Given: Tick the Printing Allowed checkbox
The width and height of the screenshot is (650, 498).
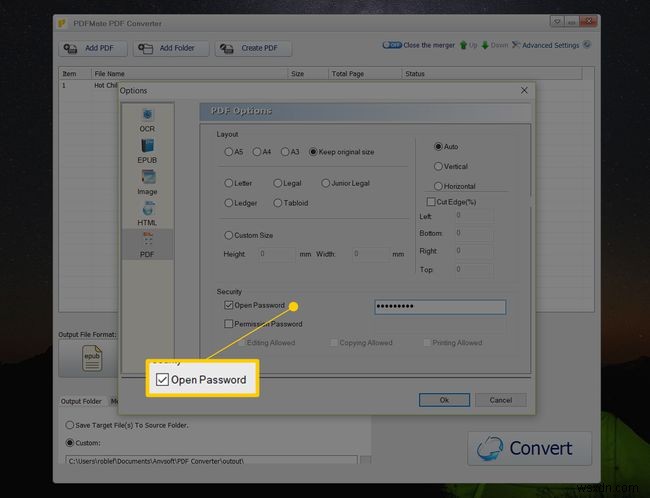Looking at the screenshot, I should [x=427, y=343].
